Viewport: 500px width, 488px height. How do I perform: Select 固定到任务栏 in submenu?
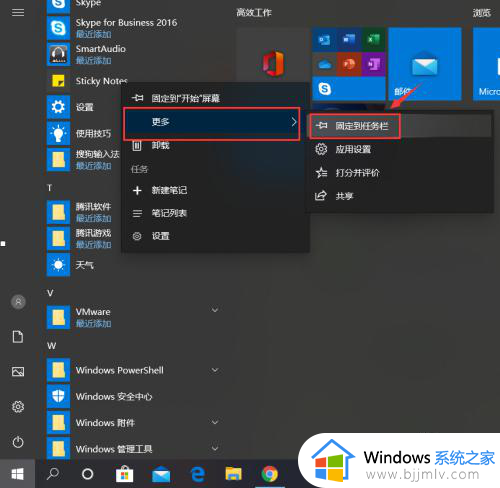click(400, 126)
